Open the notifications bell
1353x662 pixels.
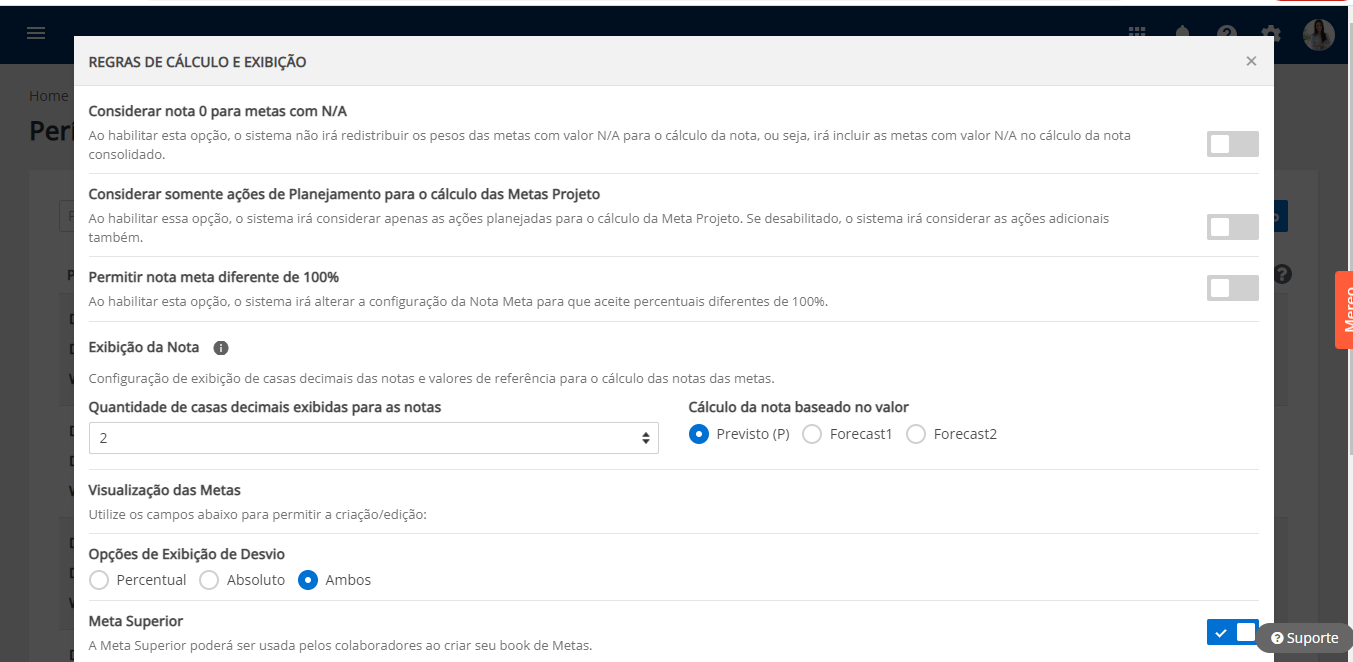[x=1183, y=33]
